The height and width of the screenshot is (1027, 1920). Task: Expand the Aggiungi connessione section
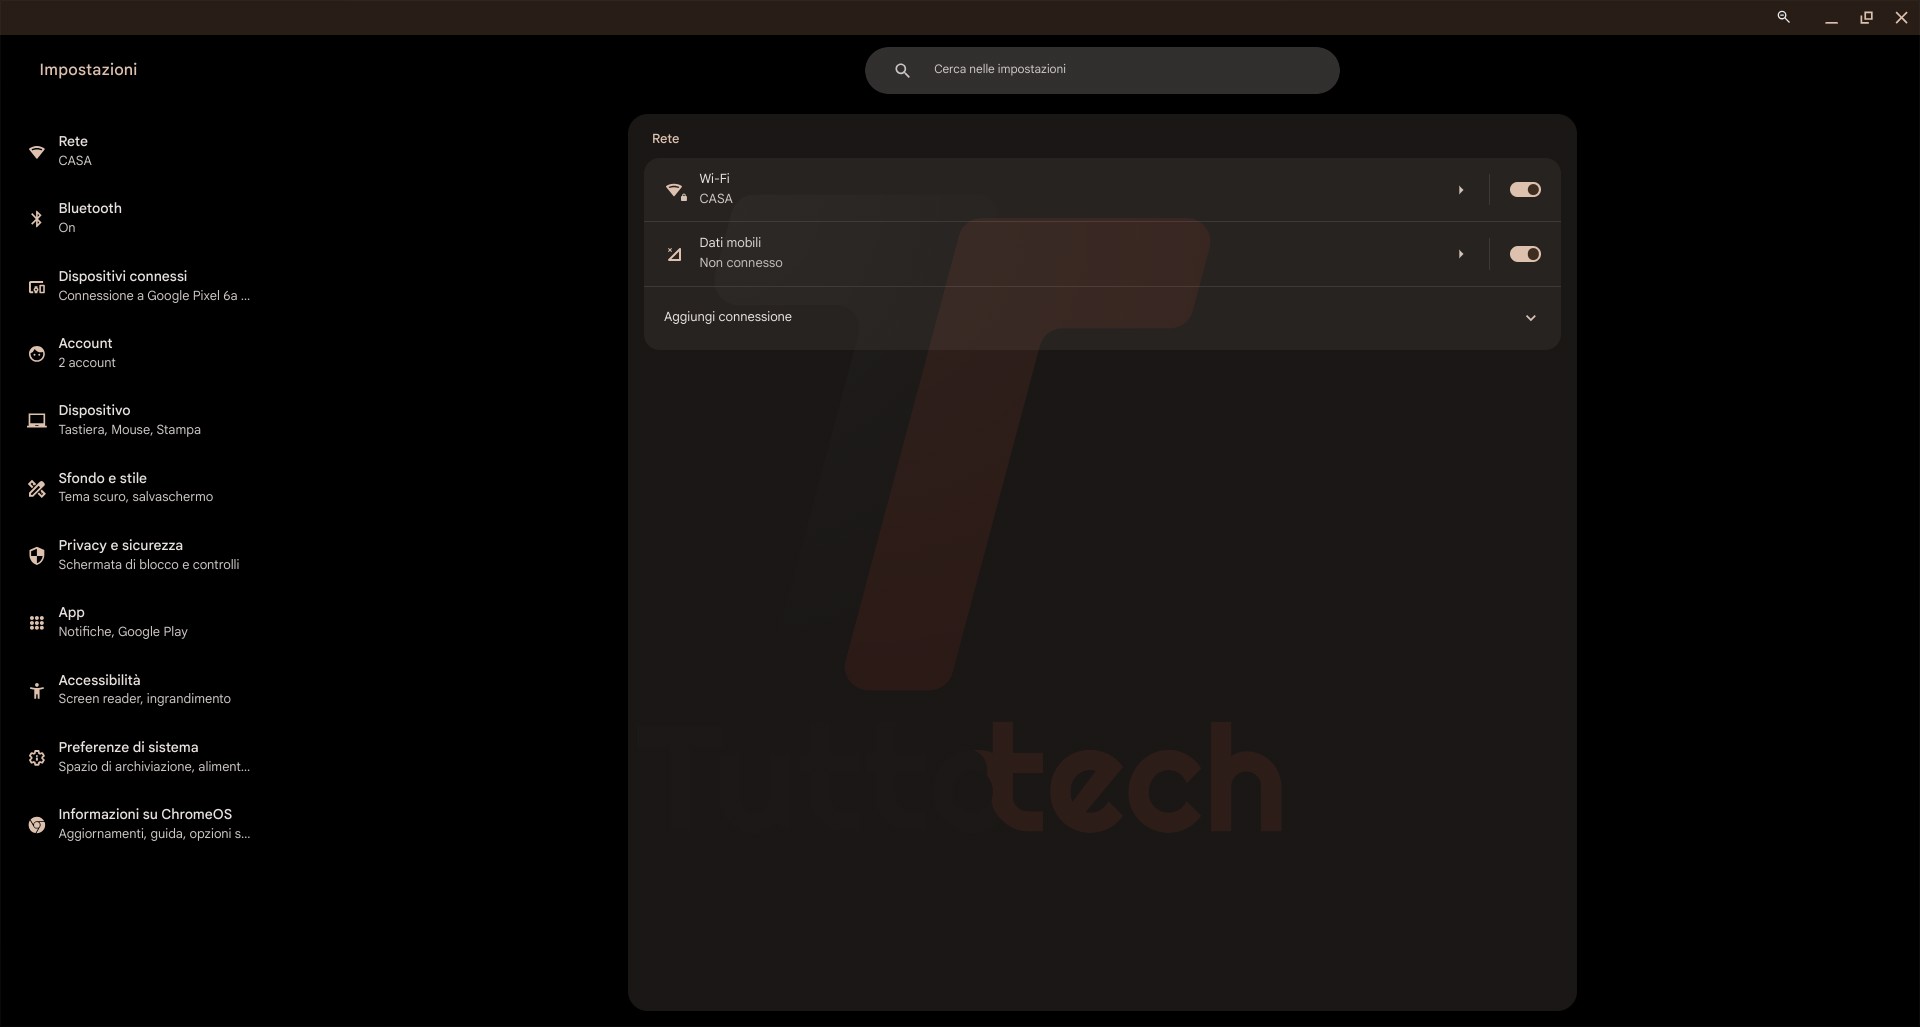point(1531,317)
